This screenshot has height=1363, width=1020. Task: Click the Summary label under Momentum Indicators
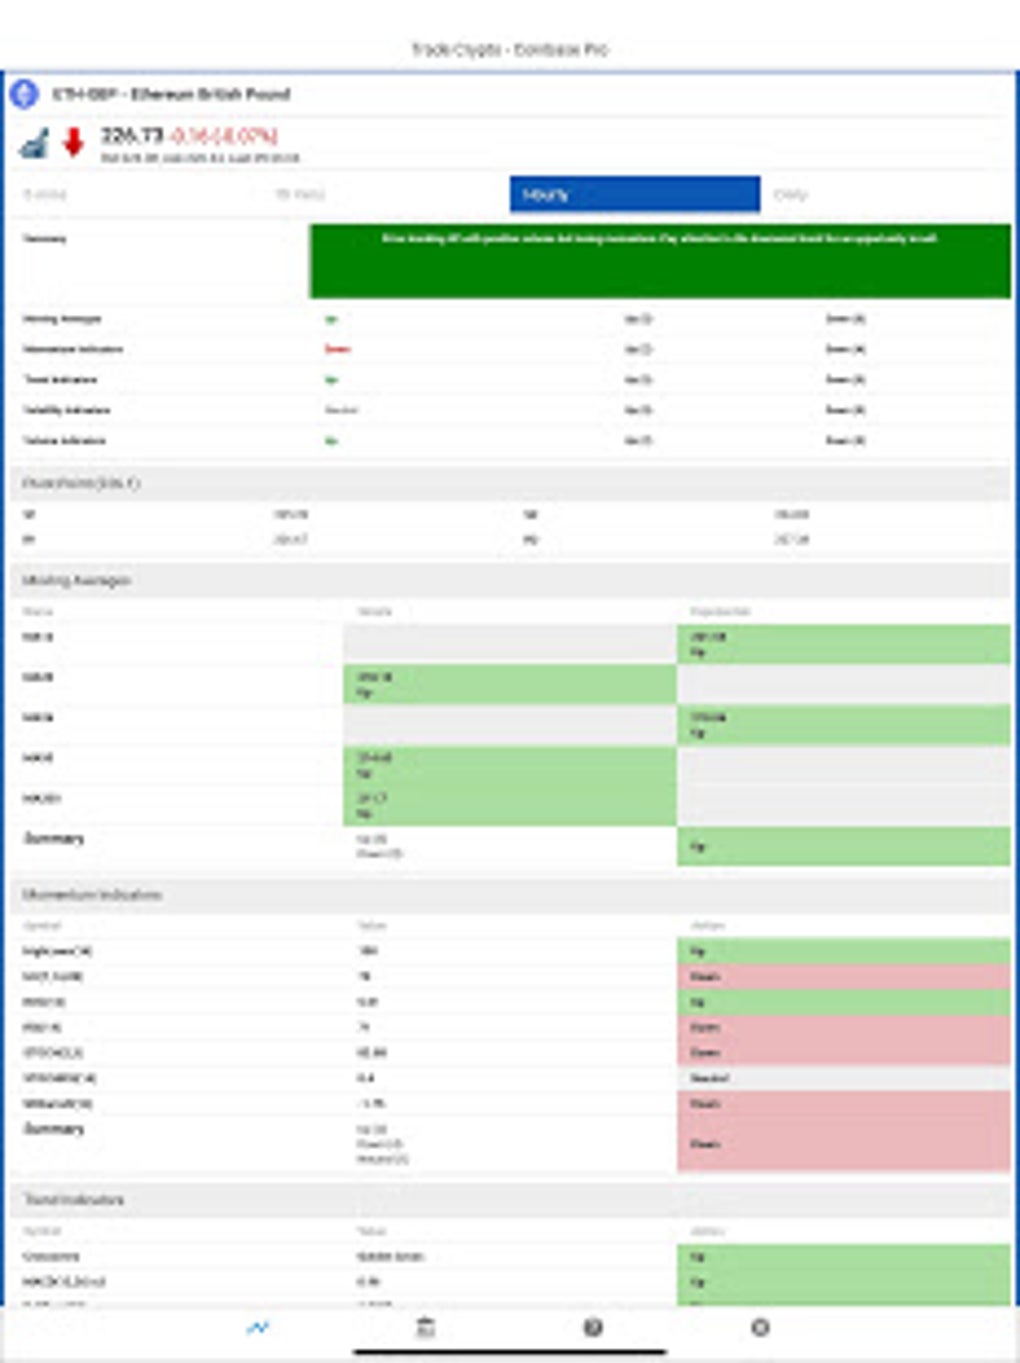54,1128
